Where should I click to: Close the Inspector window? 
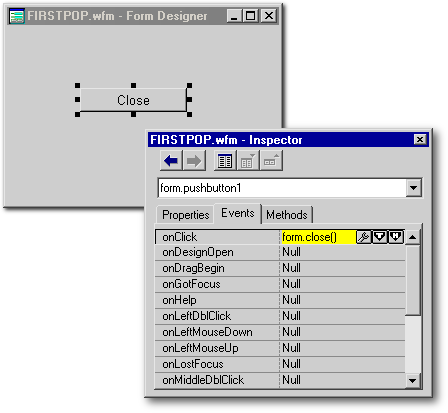(x=420, y=139)
